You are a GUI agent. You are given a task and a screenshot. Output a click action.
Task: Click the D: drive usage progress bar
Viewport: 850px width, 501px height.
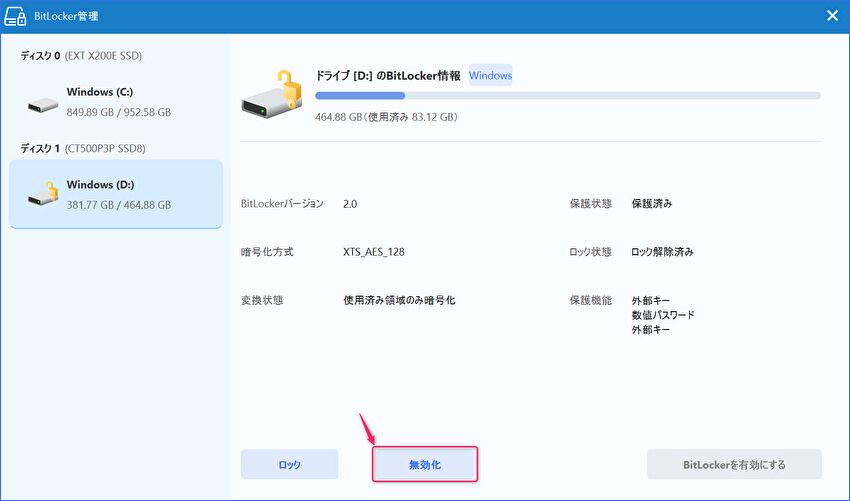click(x=568, y=96)
